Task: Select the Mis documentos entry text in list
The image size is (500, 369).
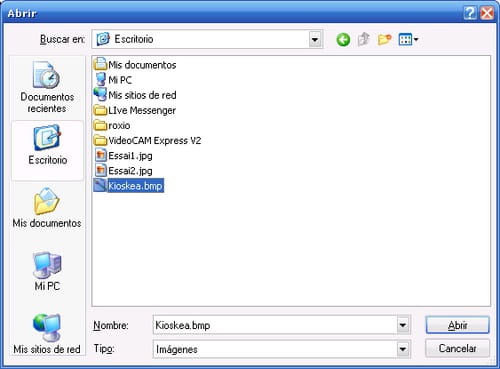Action: click(142, 65)
